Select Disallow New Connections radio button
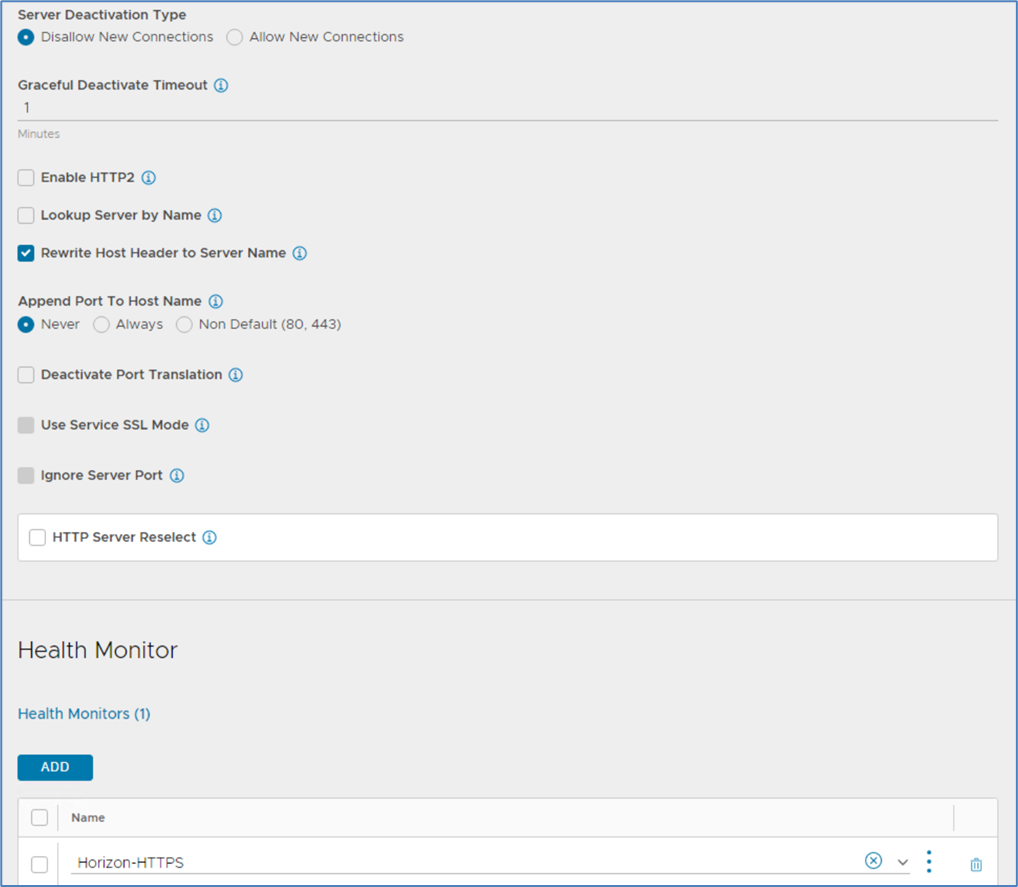The width and height of the screenshot is (1018, 887). click(26, 38)
